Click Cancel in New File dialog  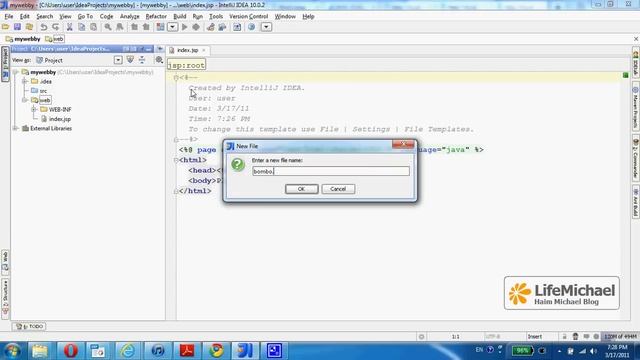(x=338, y=189)
